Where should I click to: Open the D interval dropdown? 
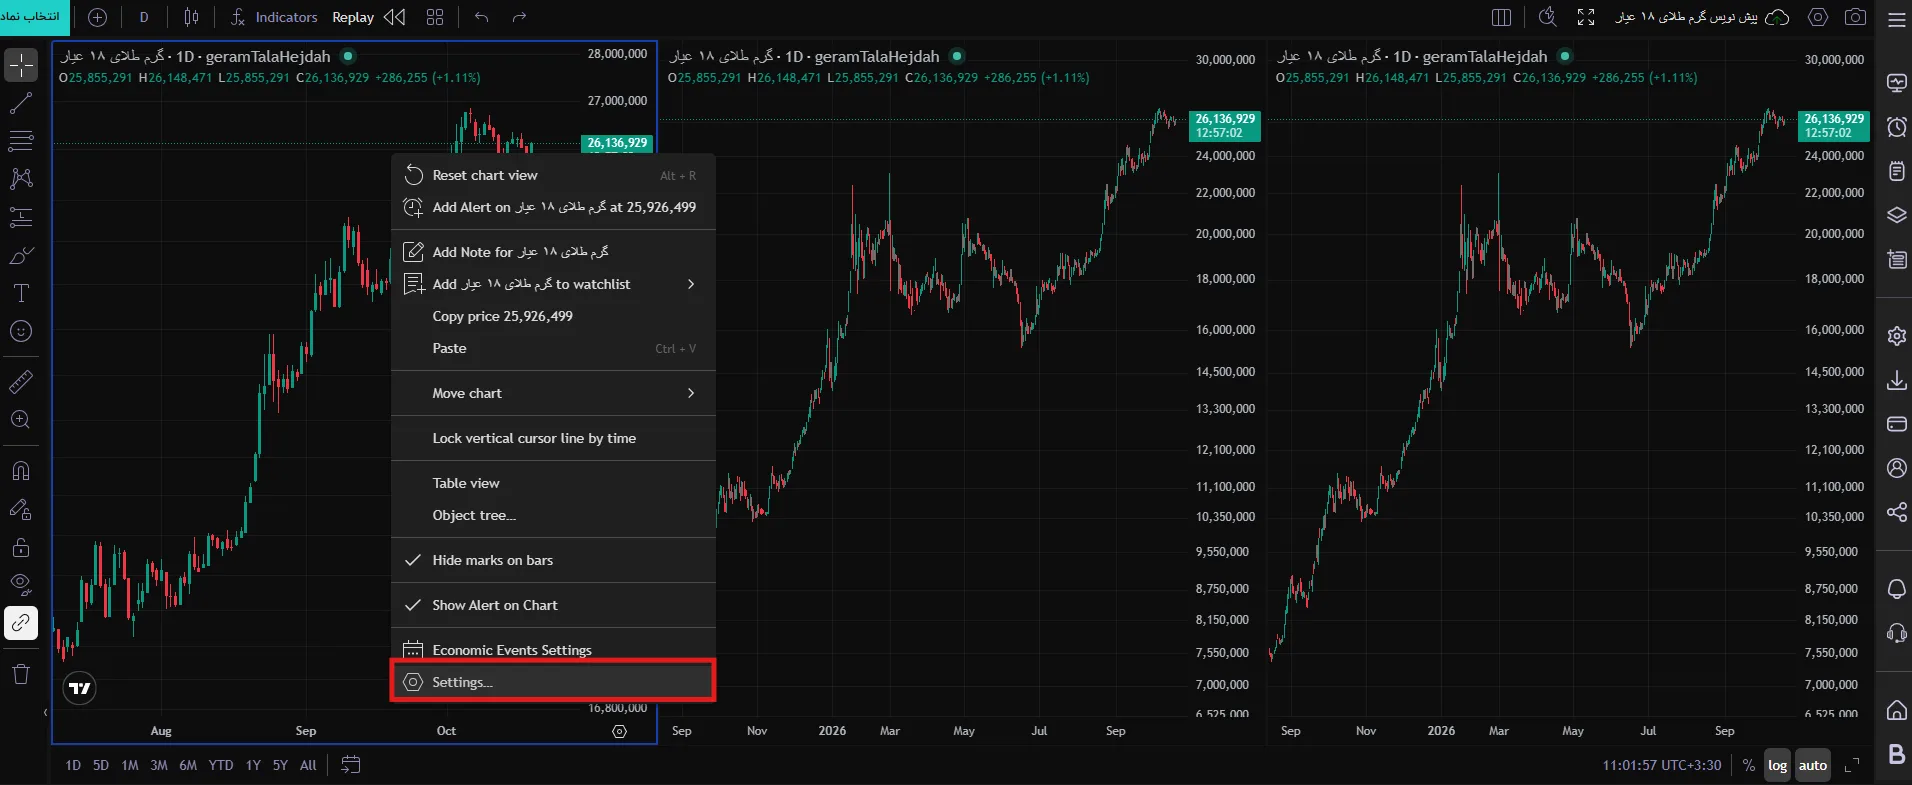click(x=144, y=17)
